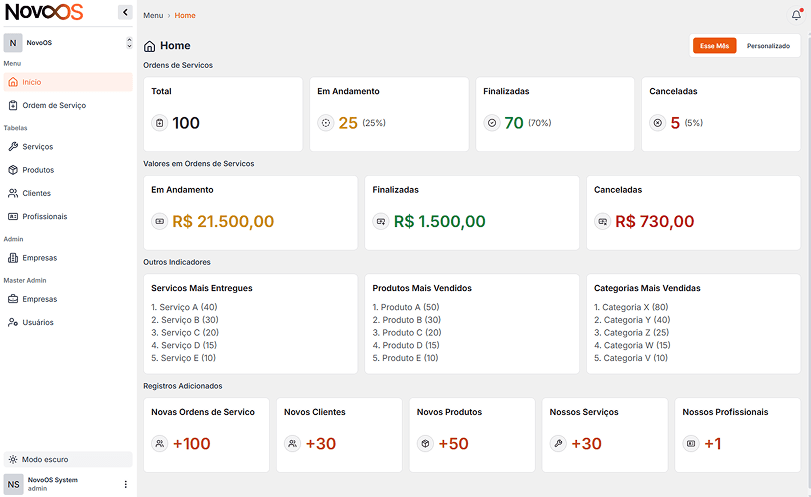Viewport: 811px width, 497px height.
Task: Toggle Modo escuro dark mode
Action: (x=67, y=459)
